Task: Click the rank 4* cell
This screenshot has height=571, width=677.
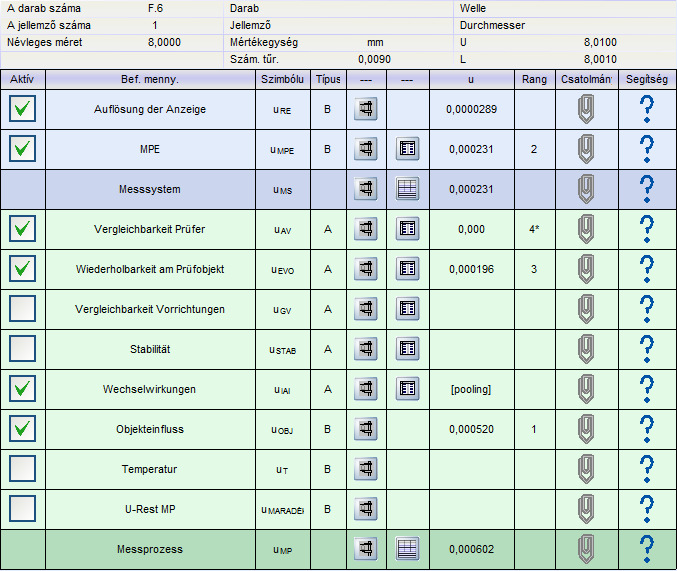Action: point(535,229)
